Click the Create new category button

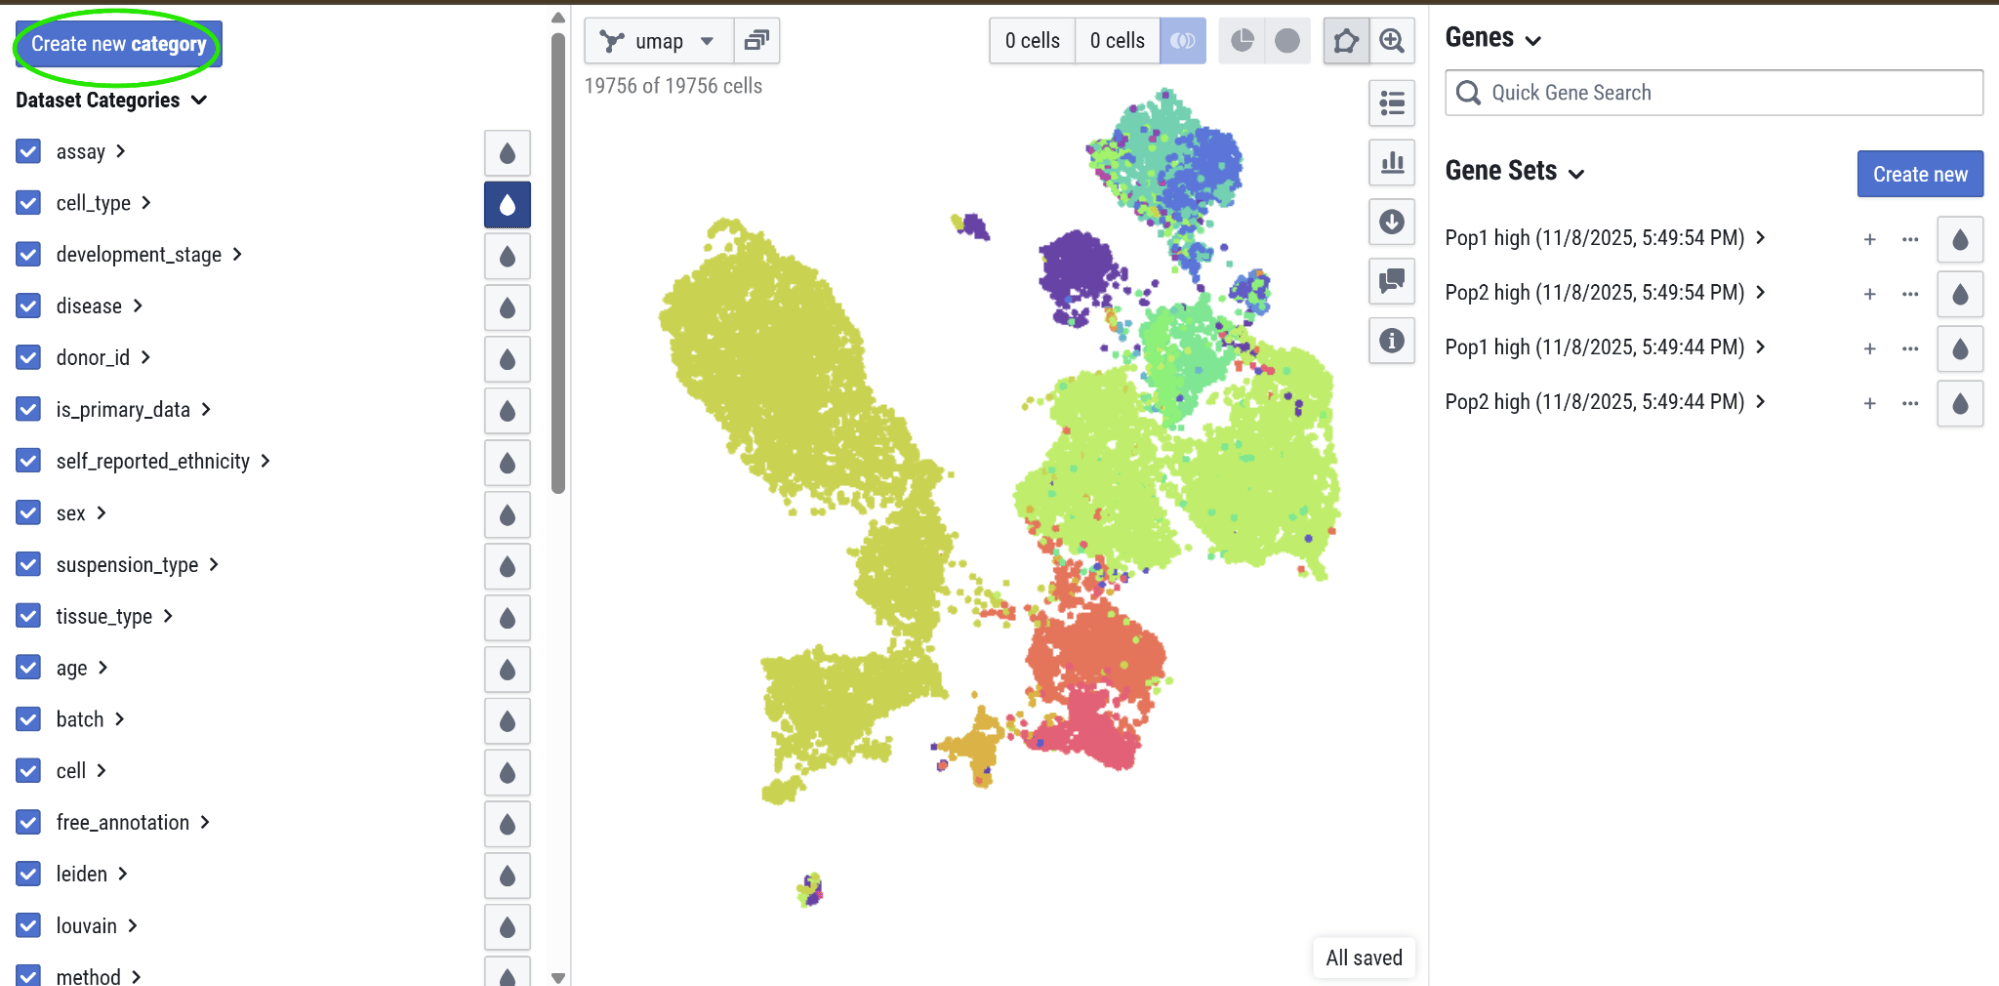pos(117,43)
